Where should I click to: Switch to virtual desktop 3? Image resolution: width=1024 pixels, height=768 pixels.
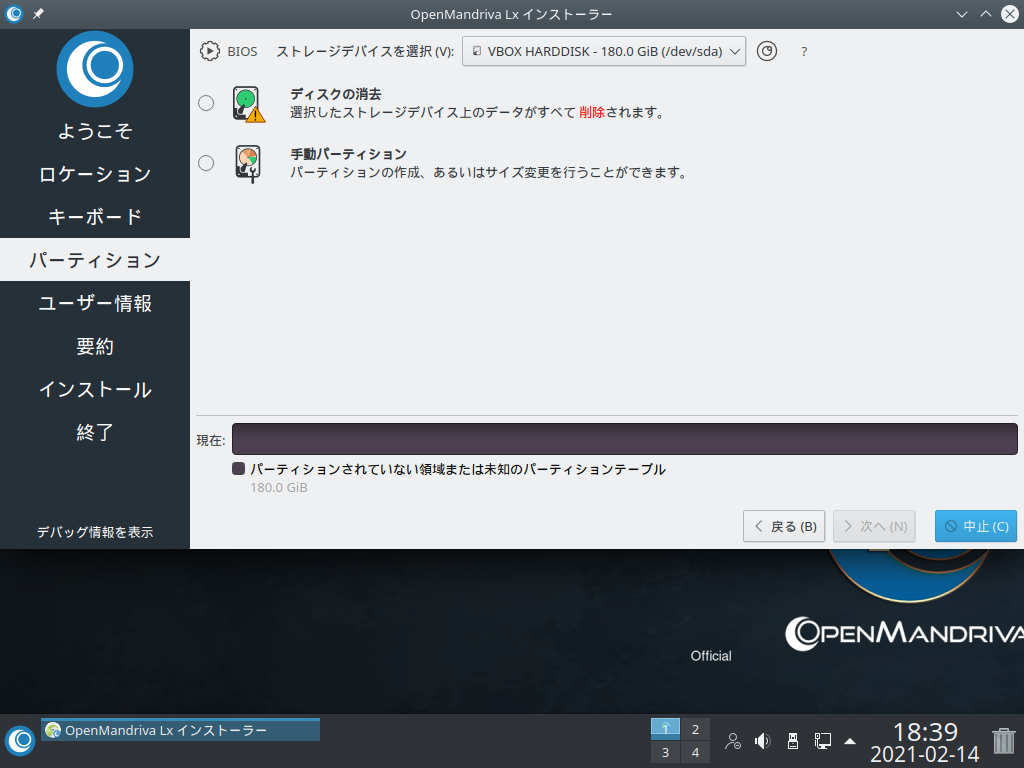(665, 752)
